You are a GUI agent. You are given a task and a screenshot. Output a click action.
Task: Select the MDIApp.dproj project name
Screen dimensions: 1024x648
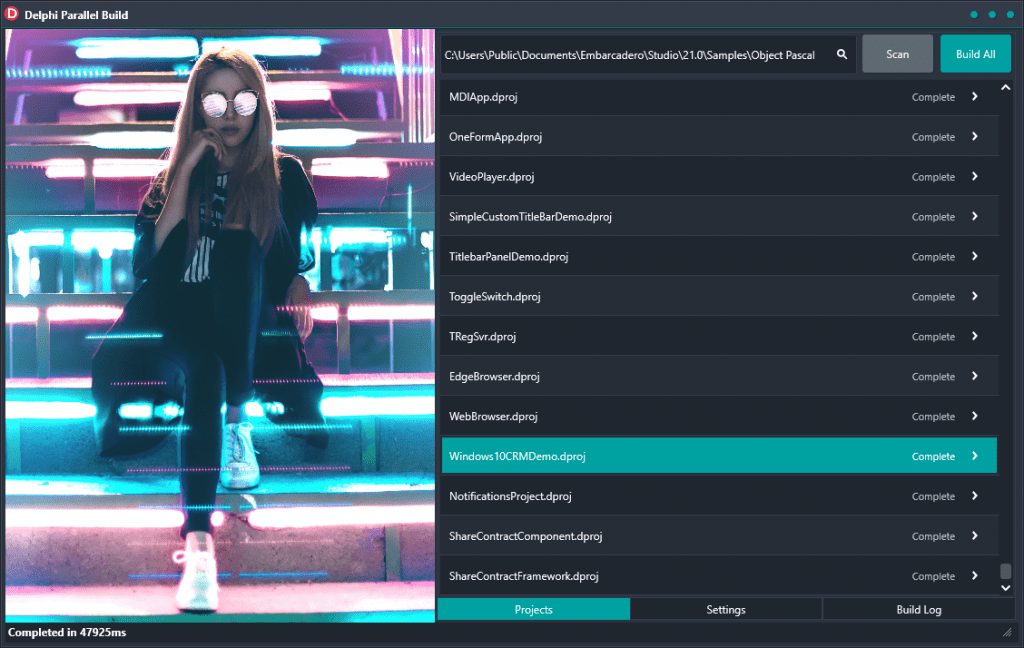[x=483, y=97]
